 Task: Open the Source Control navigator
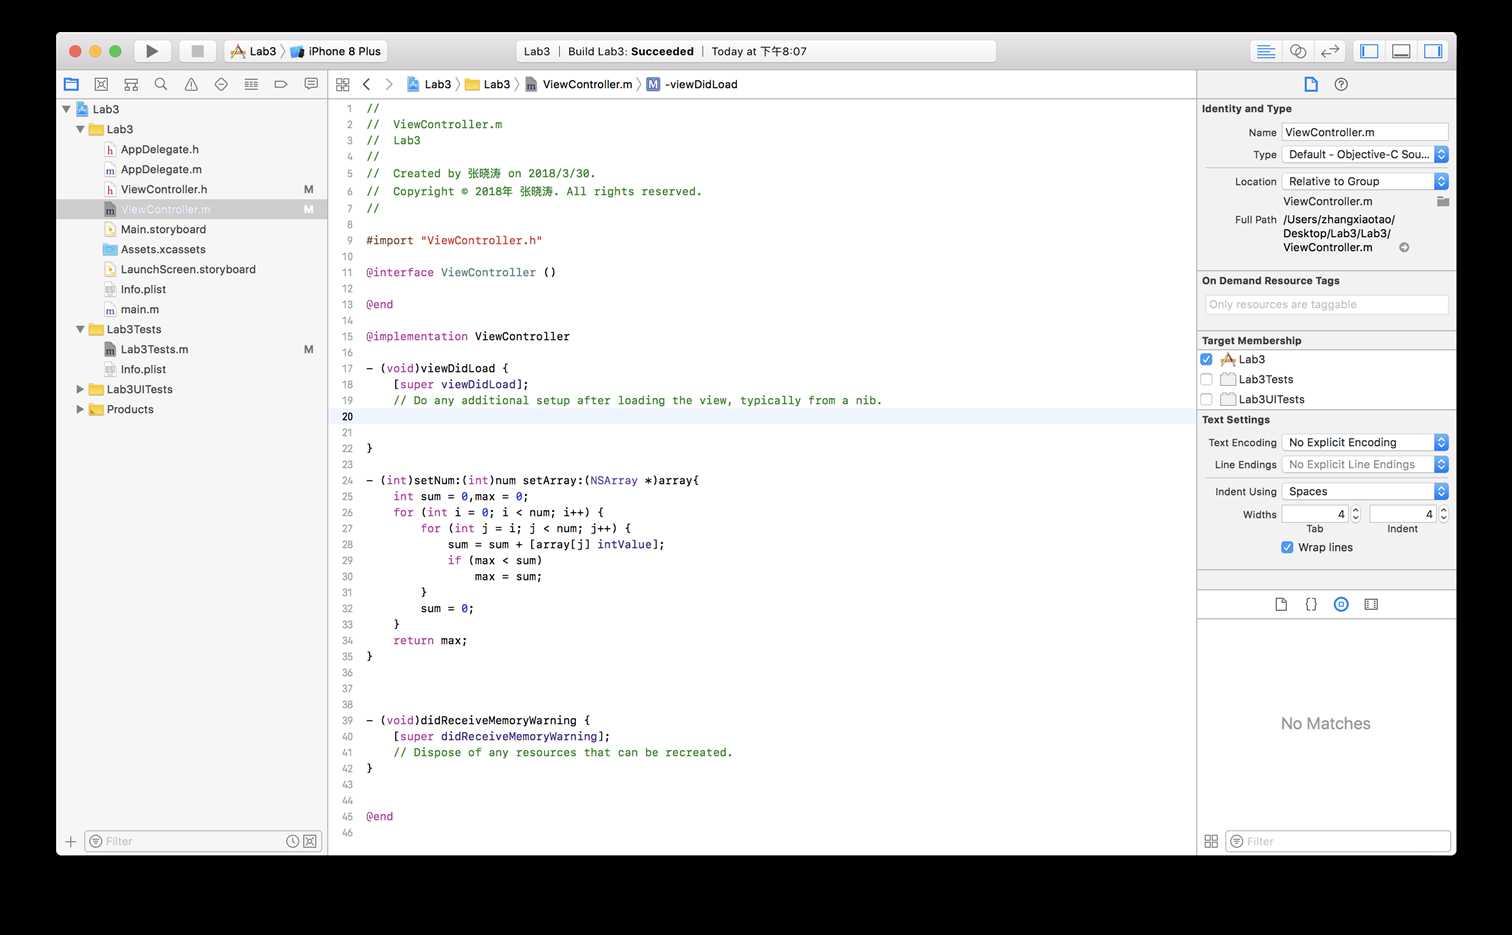[x=101, y=84]
